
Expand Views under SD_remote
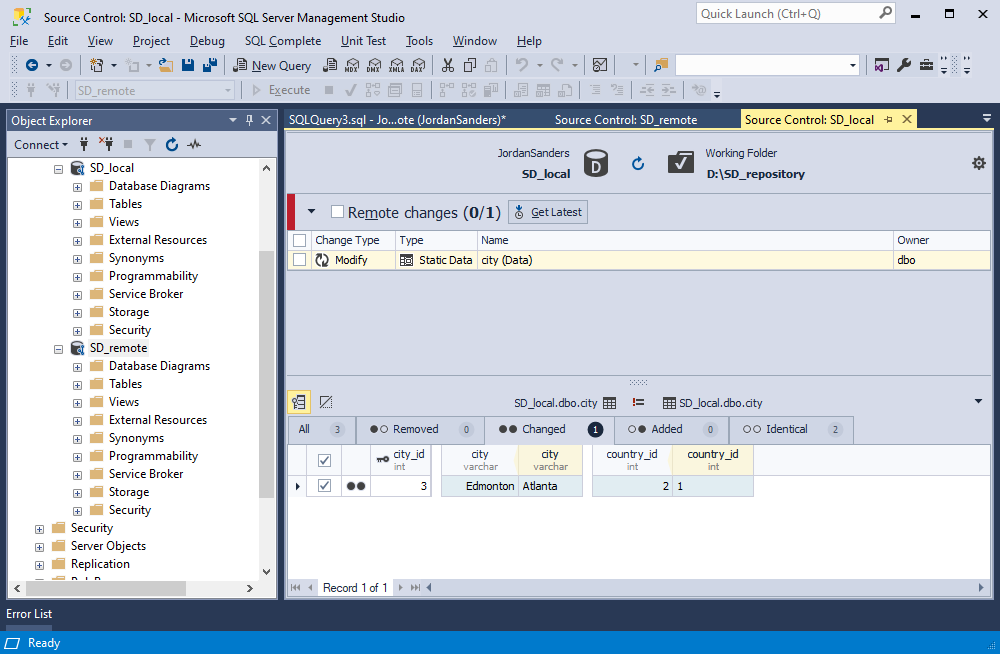(77, 403)
